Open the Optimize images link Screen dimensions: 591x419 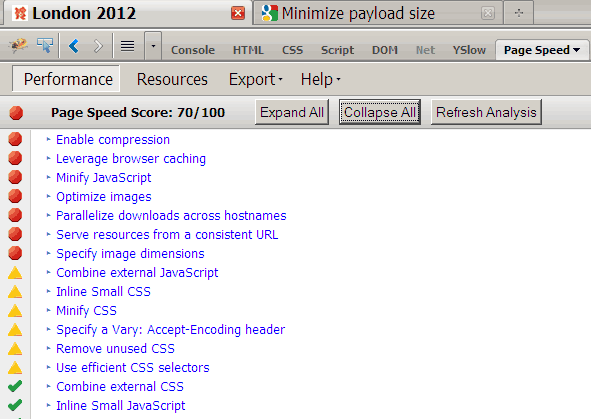tap(104, 197)
